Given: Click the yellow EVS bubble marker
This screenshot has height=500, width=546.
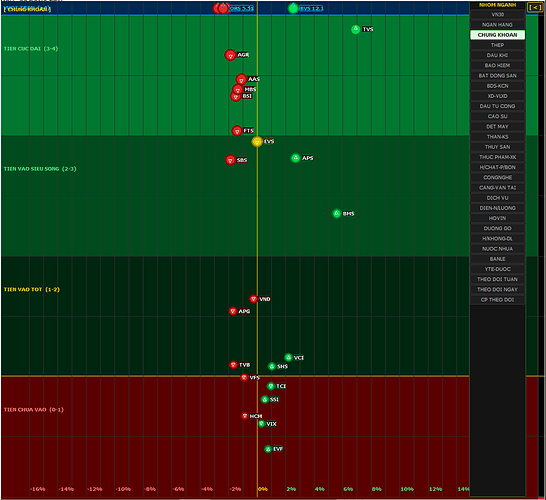Looking at the screenshot, I should point(257,141).
